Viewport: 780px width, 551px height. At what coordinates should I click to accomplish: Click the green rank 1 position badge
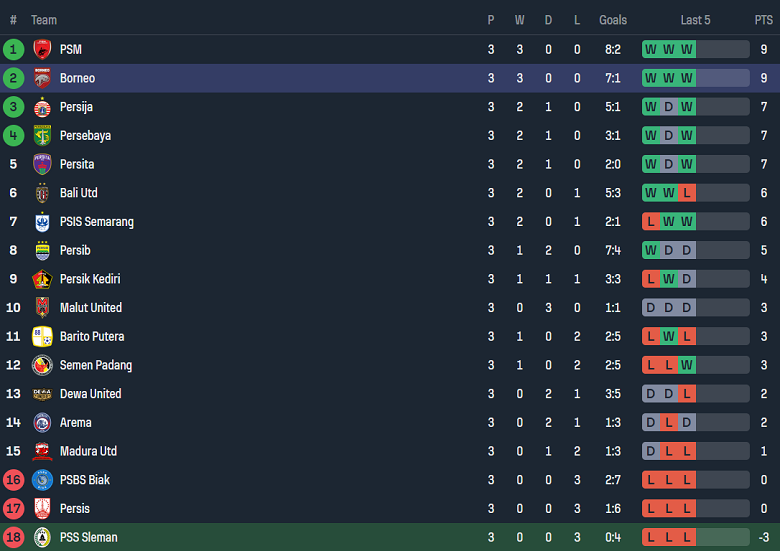[13, 49]
